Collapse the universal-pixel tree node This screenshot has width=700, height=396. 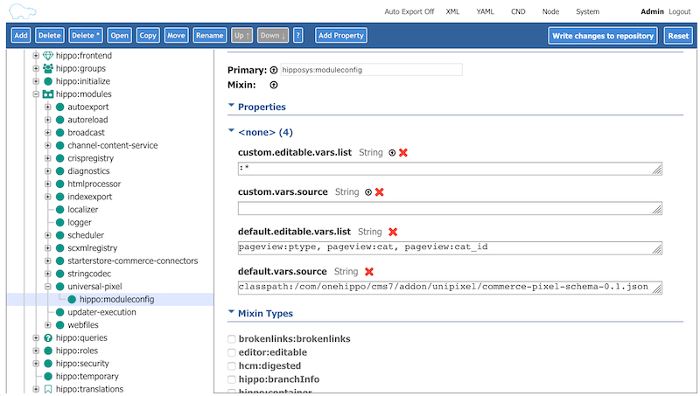pos(48,287)
